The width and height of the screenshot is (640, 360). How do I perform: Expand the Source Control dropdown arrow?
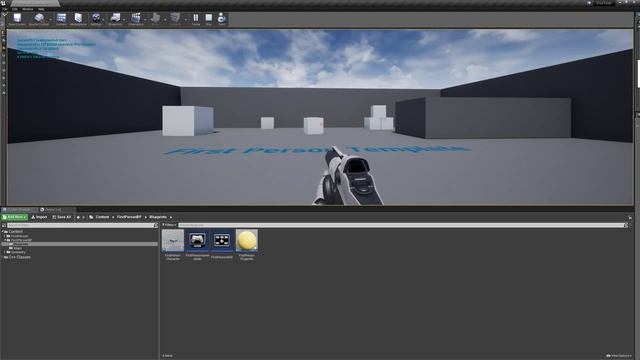point(51,20)
